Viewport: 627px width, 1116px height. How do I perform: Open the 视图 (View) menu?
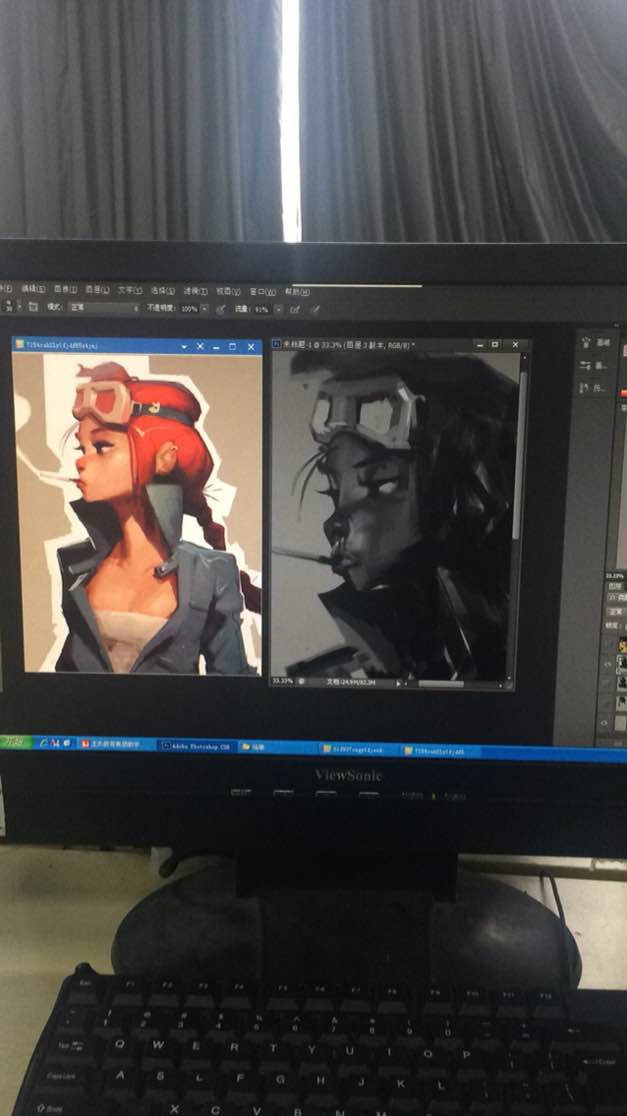[x=228, y=291]
